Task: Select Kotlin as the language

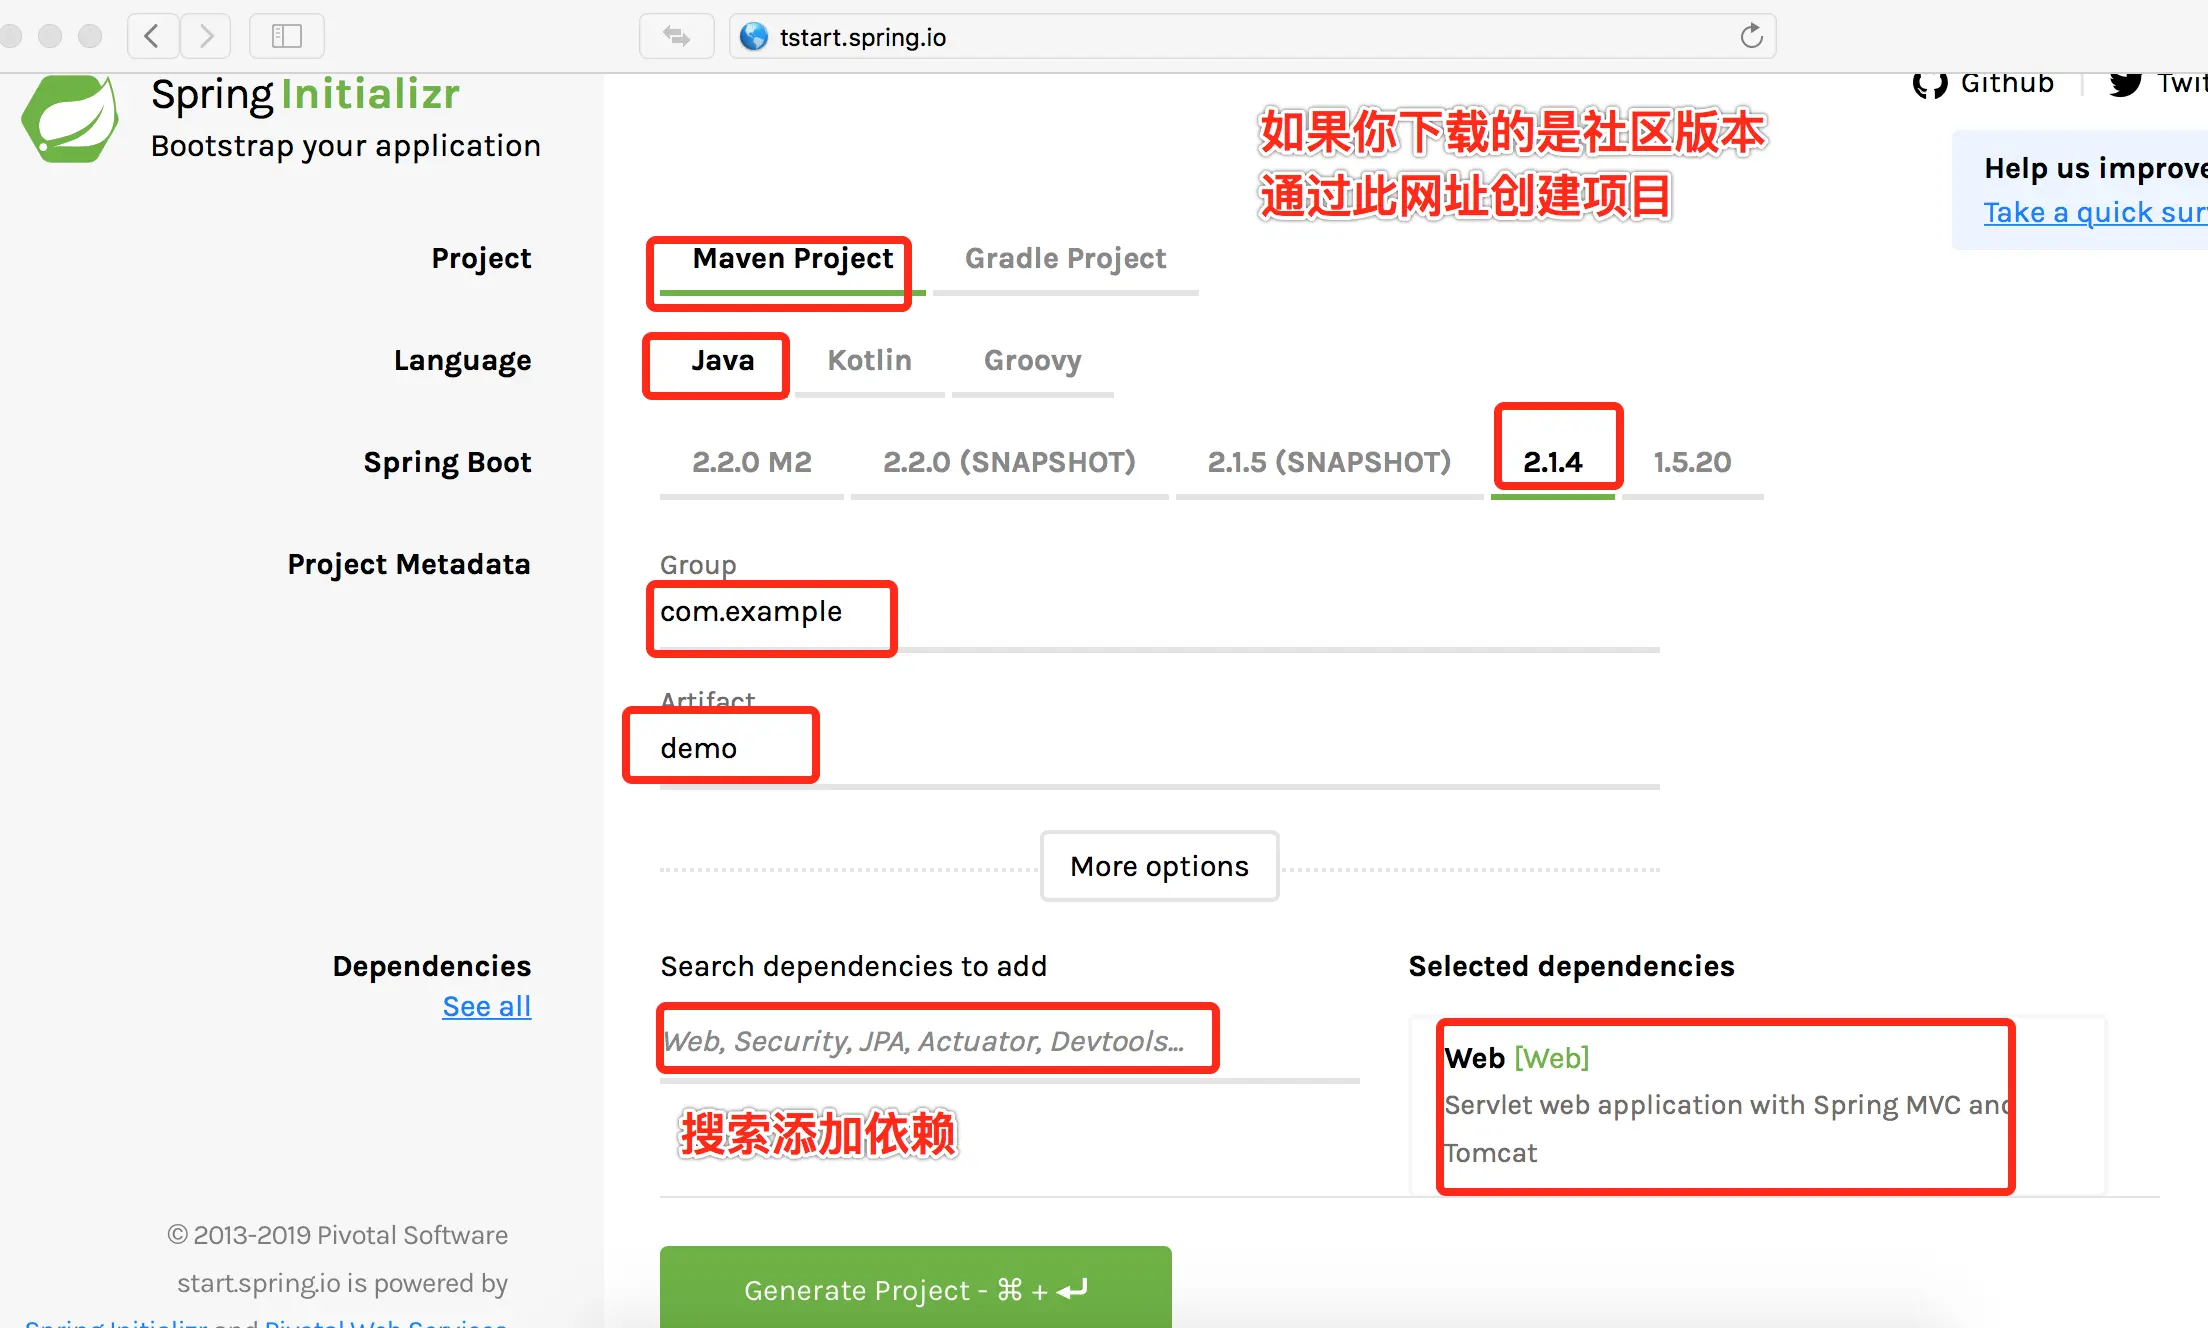Action: point(869,361)
